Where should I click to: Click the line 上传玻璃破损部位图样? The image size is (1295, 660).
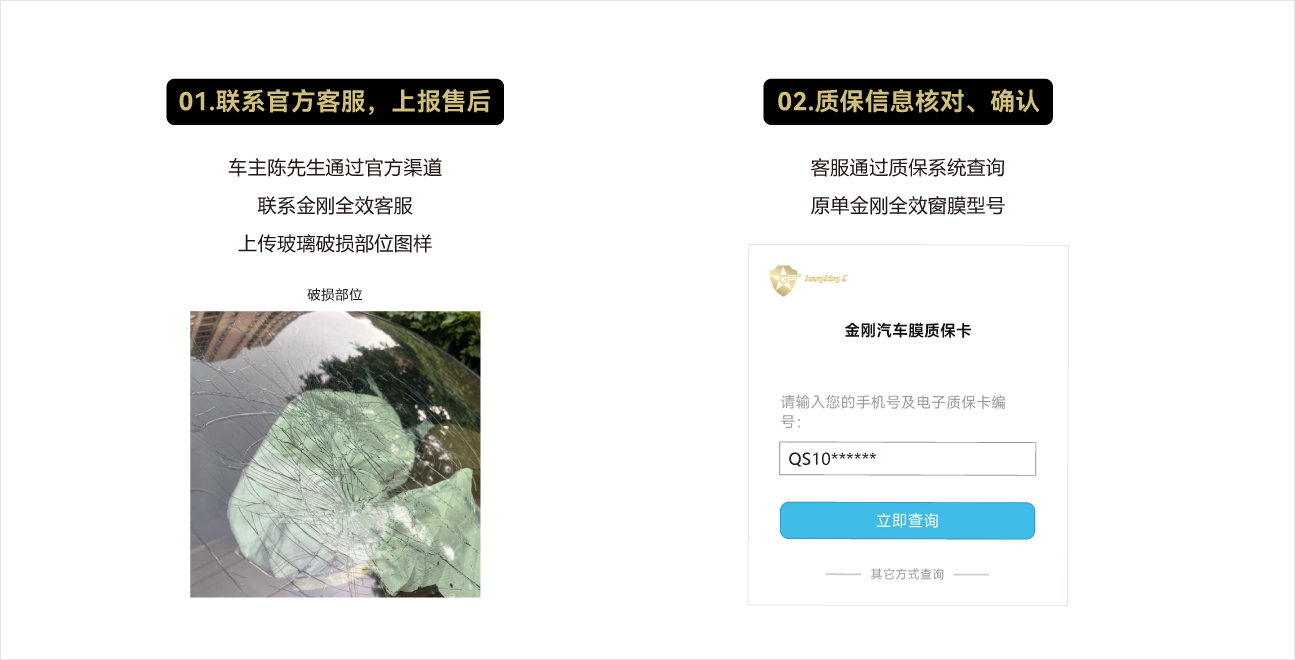pos(335,243)
